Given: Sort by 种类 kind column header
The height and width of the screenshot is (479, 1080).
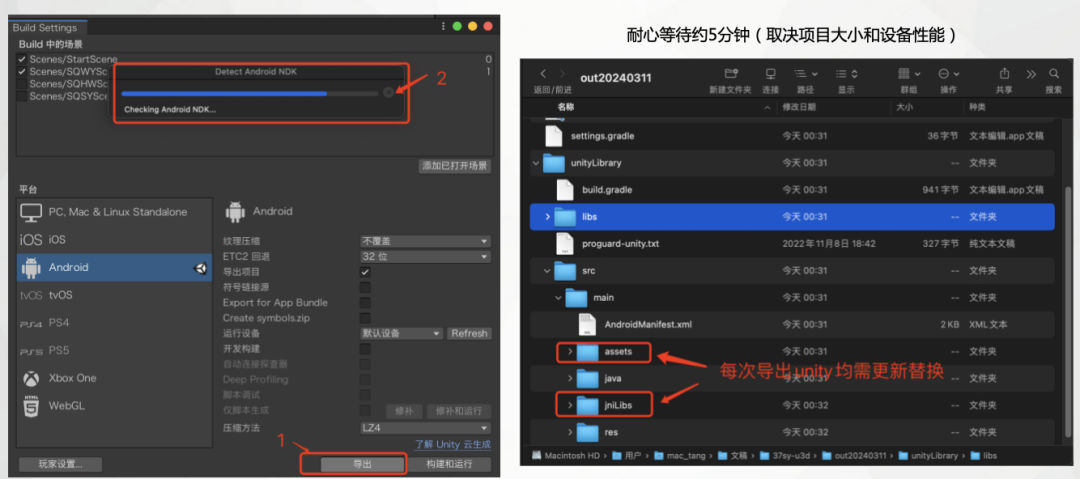Looking at the screenshot, I should pyautogui.click(x=977, y=108).
